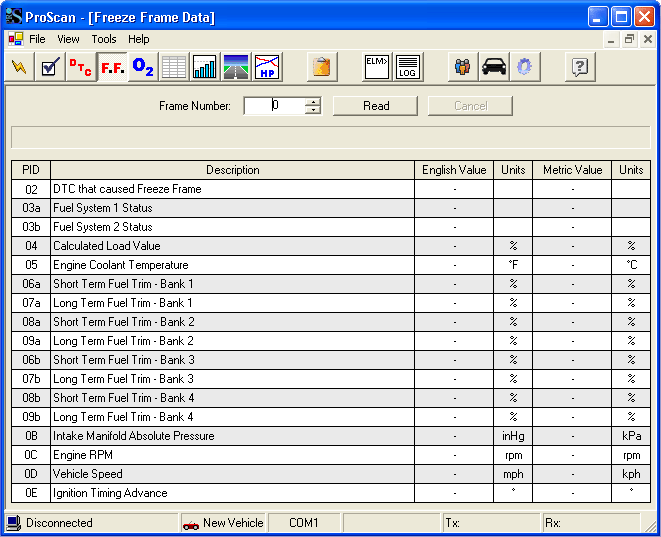Screen dimensions: 661x537
Task: Select the Calculated Load Value row
Action: [331, 246]
